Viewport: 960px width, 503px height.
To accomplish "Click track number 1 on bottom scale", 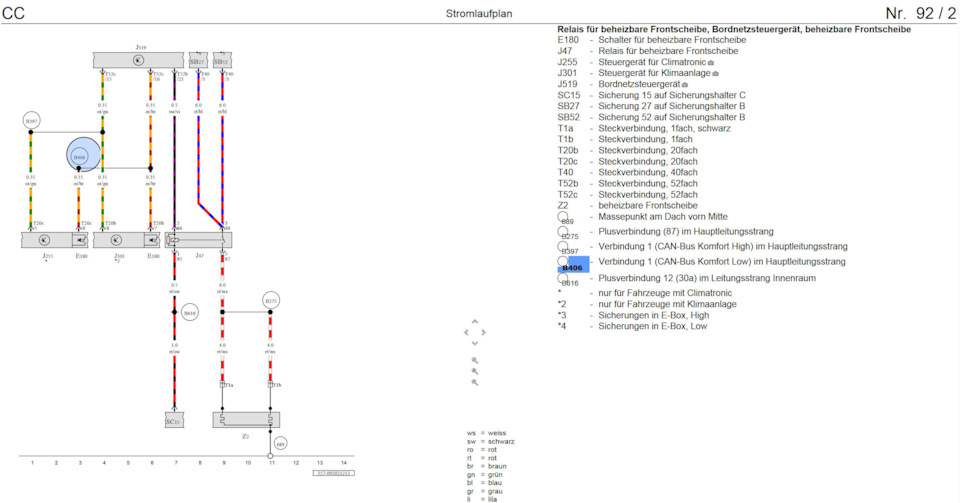I will click(x=32, y=463).
